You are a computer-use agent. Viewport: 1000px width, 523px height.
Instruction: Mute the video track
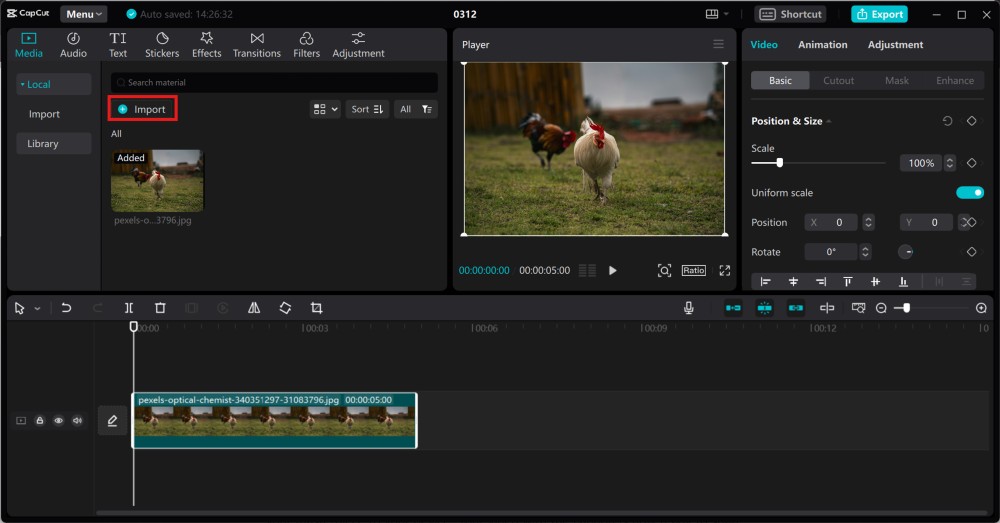coord(77,420)
